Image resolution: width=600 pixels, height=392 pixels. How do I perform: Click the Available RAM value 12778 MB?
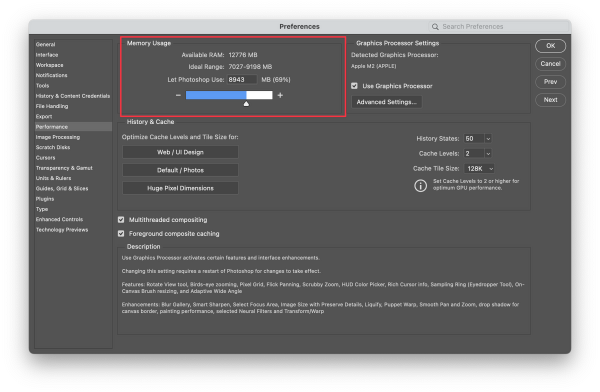[x=243, y=55]
